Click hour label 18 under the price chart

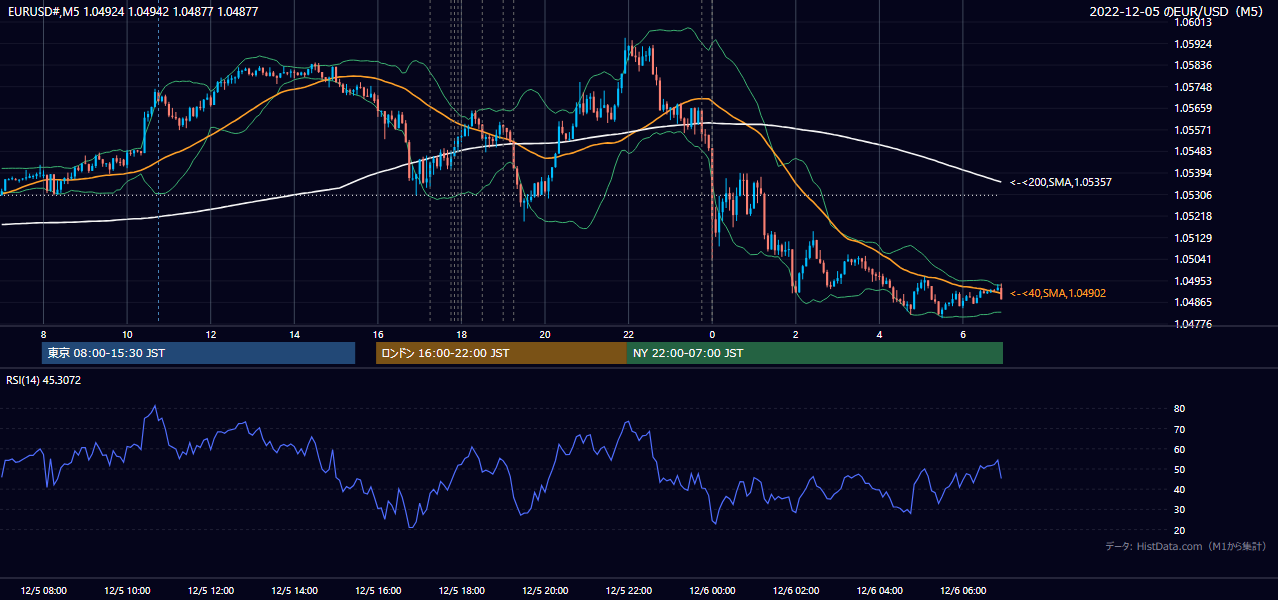pyautogui.click(x=461, y=334)
